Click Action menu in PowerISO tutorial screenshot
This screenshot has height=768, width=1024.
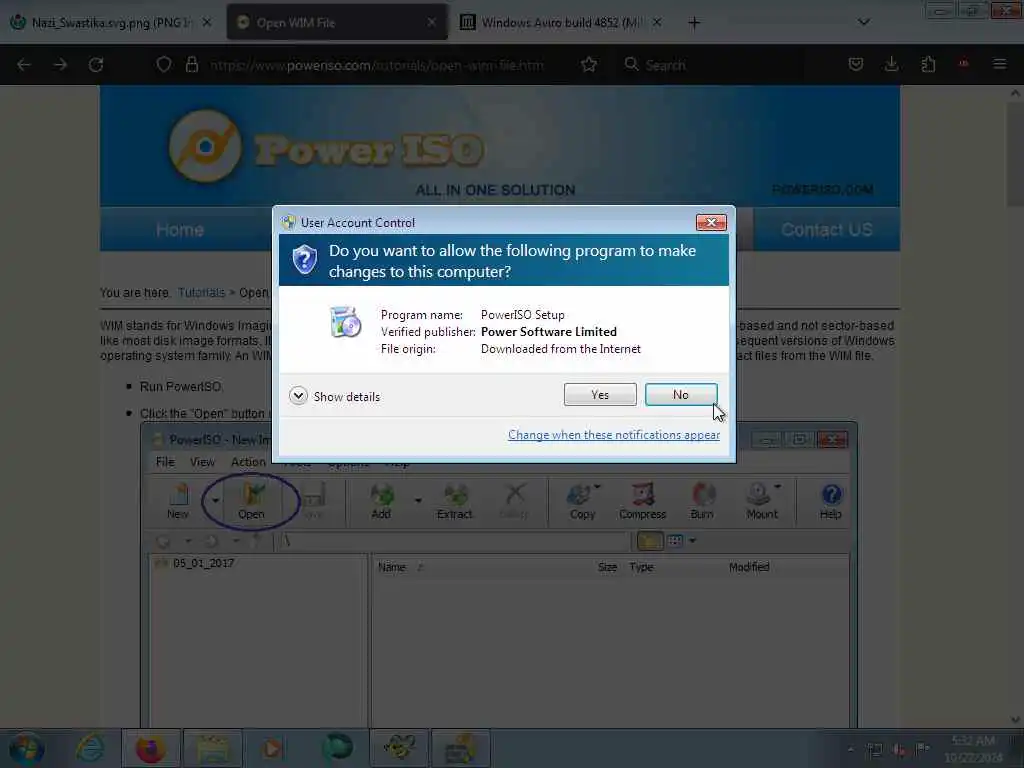pyautogui.click(x=248, y=462)
